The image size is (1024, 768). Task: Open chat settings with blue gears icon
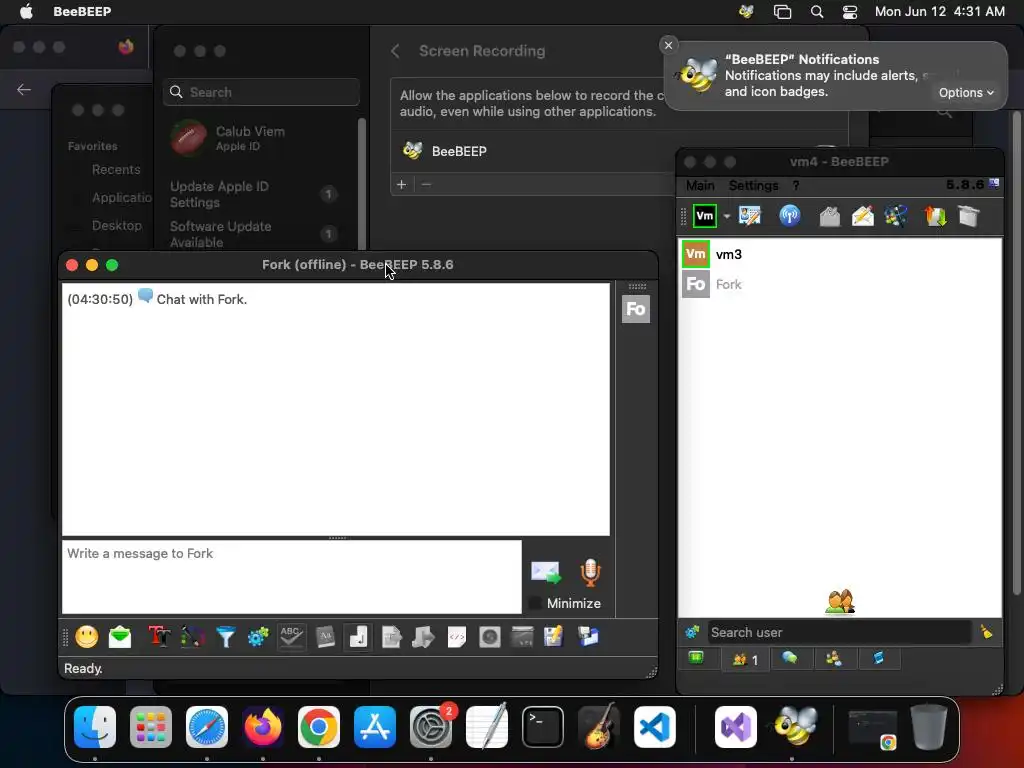tap(258, 636)
